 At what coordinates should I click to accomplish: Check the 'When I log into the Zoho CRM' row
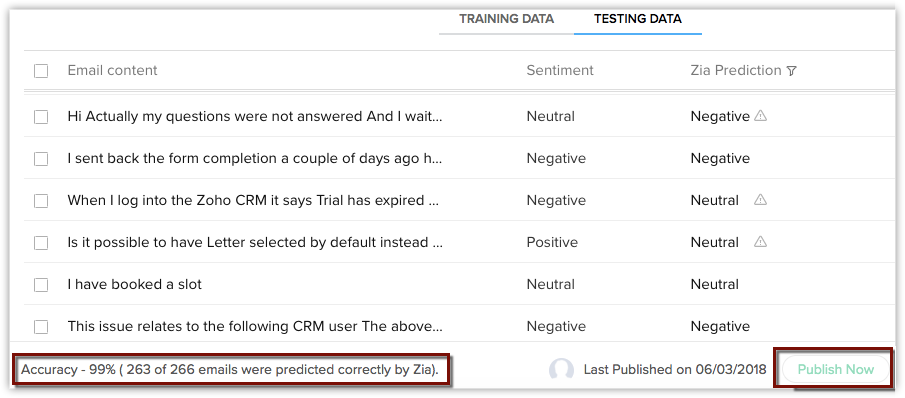point(41,201)
